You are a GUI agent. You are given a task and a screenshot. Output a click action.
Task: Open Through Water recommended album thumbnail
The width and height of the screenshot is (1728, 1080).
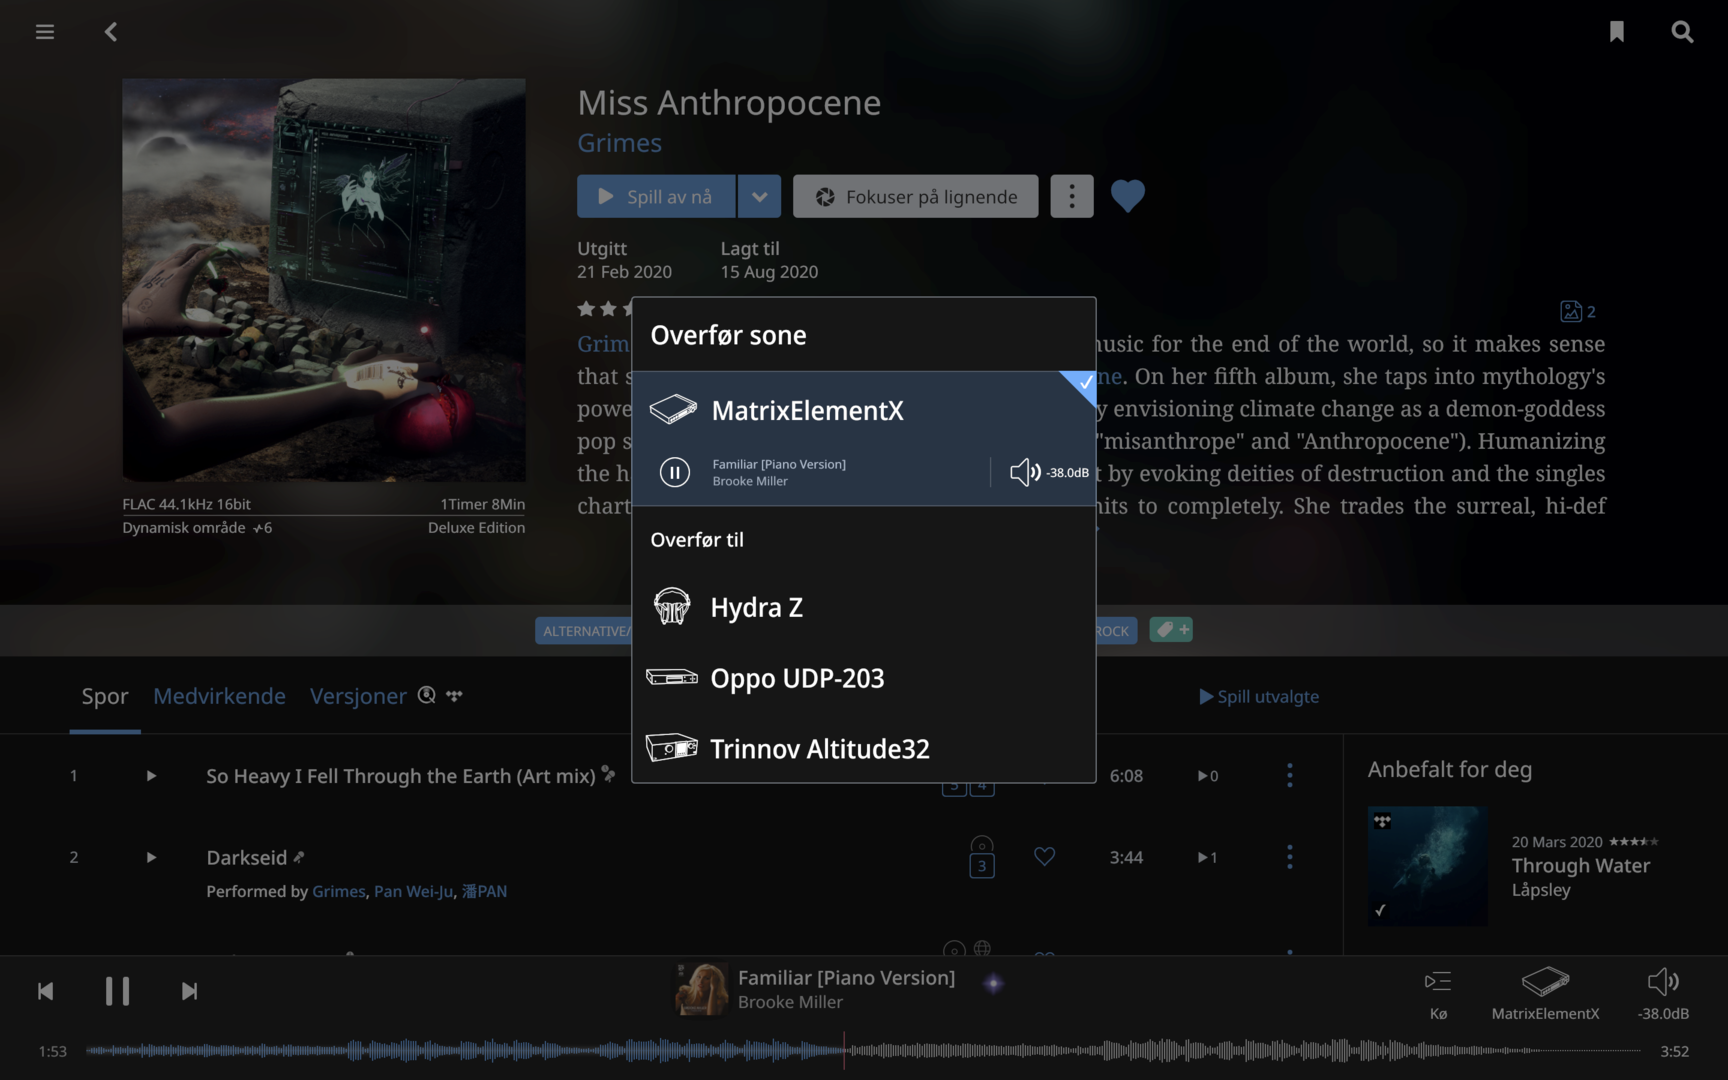tap(1427, 866)
